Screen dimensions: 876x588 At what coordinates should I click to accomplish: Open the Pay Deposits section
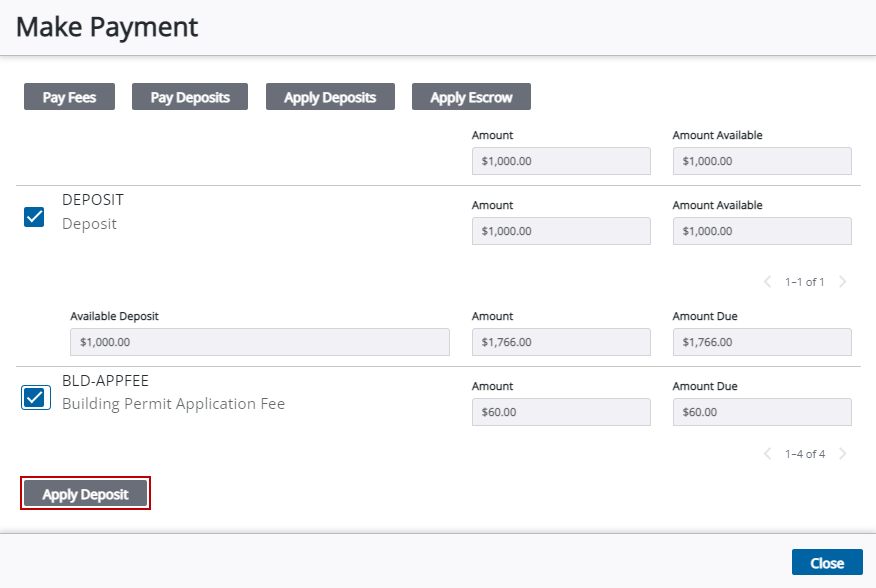tap(190, 97)
